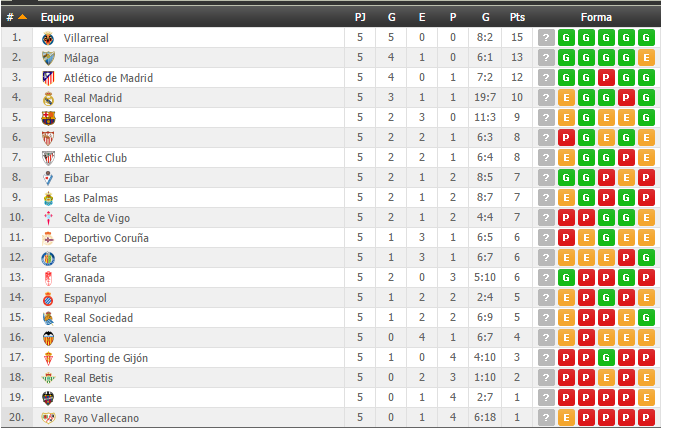Click the Atlético de Madrid crest icon
The image size is (675, 439).
point(48,78)
